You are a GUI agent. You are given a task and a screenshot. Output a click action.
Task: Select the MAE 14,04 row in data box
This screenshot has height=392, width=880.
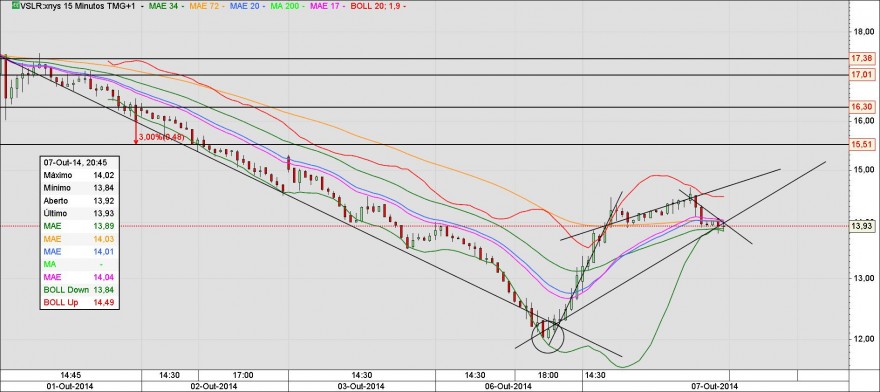coord(79,277)
